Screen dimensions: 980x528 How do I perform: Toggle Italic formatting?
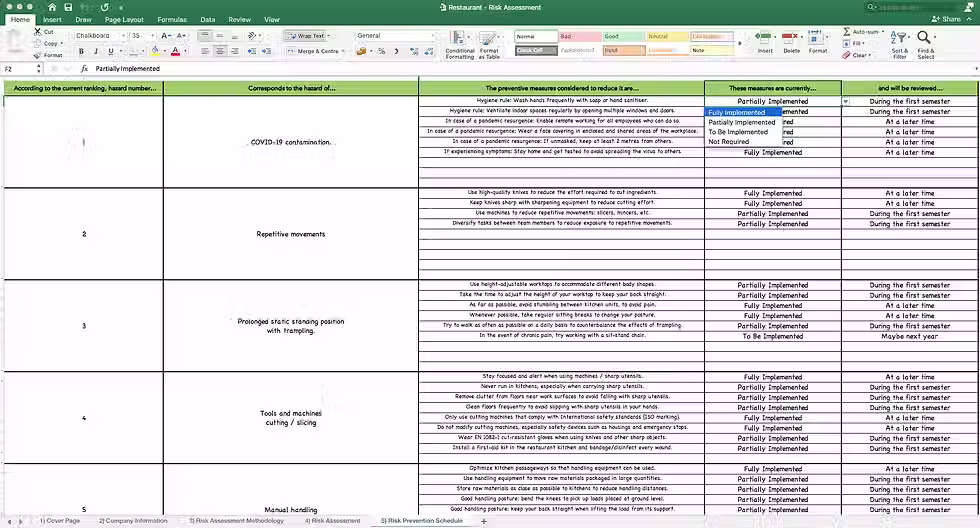click(96, 51)
